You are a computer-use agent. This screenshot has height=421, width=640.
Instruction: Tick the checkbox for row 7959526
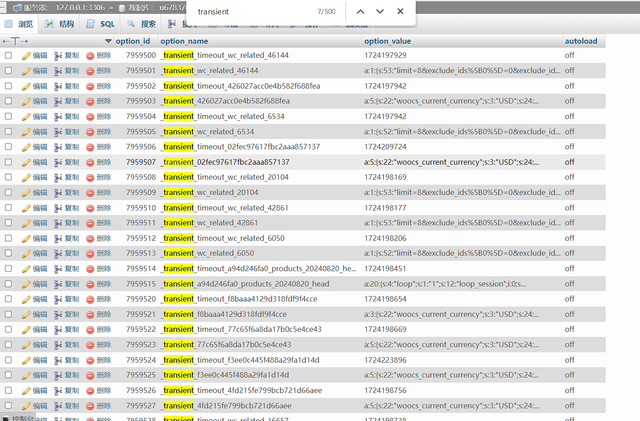click(8, 390)
